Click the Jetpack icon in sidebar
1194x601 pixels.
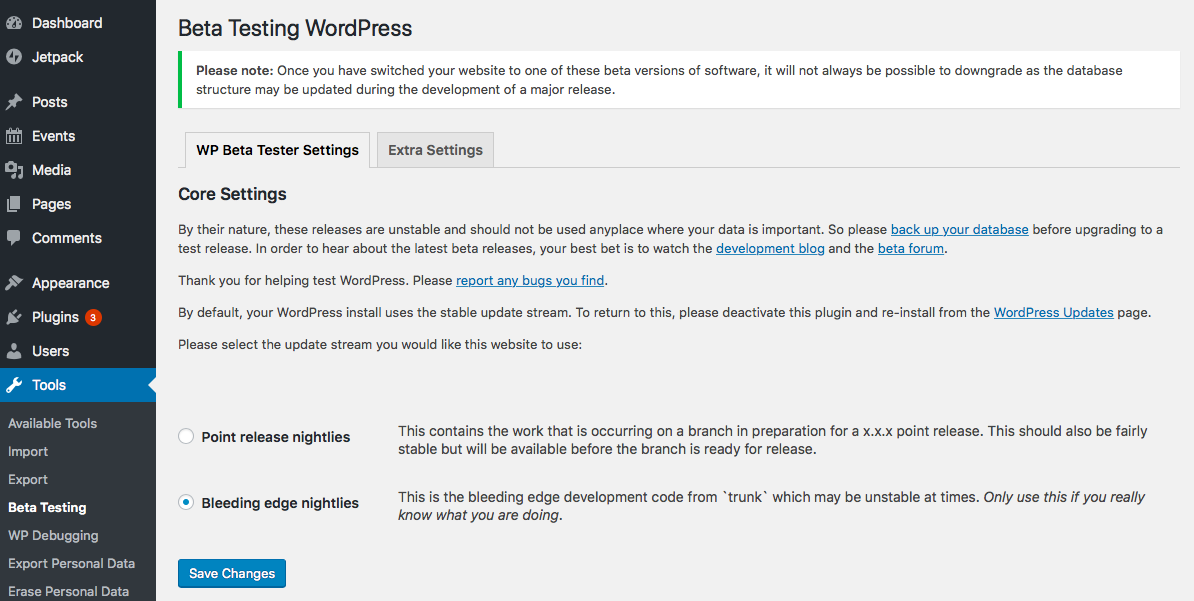coord(14,57)
